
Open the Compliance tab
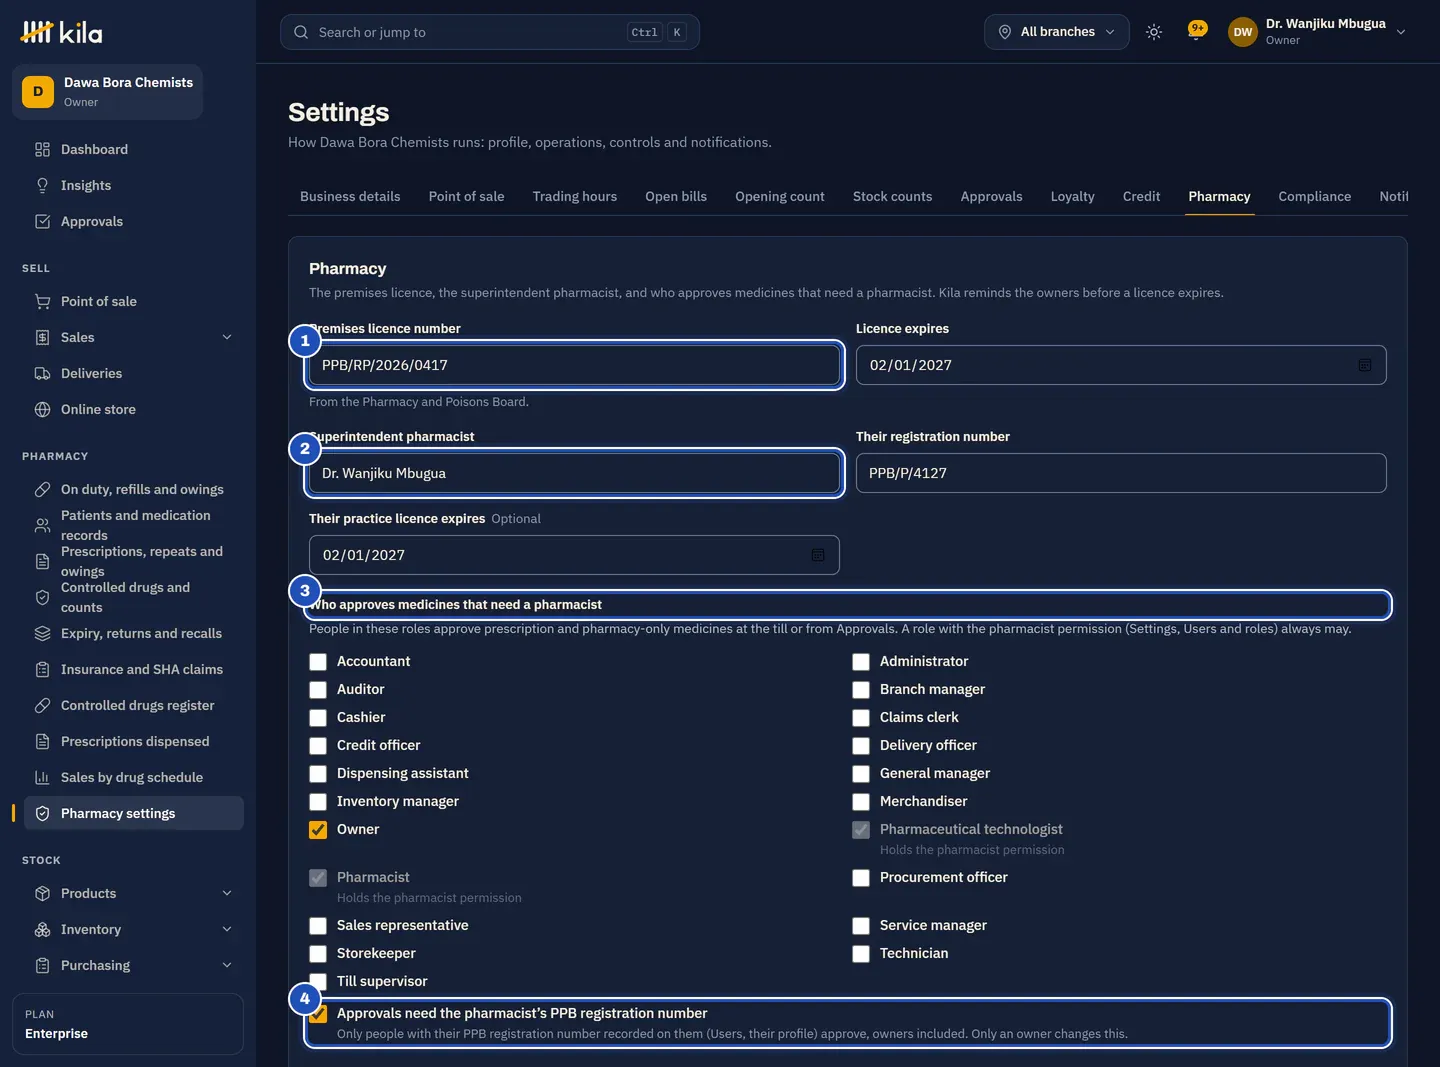1314,197
